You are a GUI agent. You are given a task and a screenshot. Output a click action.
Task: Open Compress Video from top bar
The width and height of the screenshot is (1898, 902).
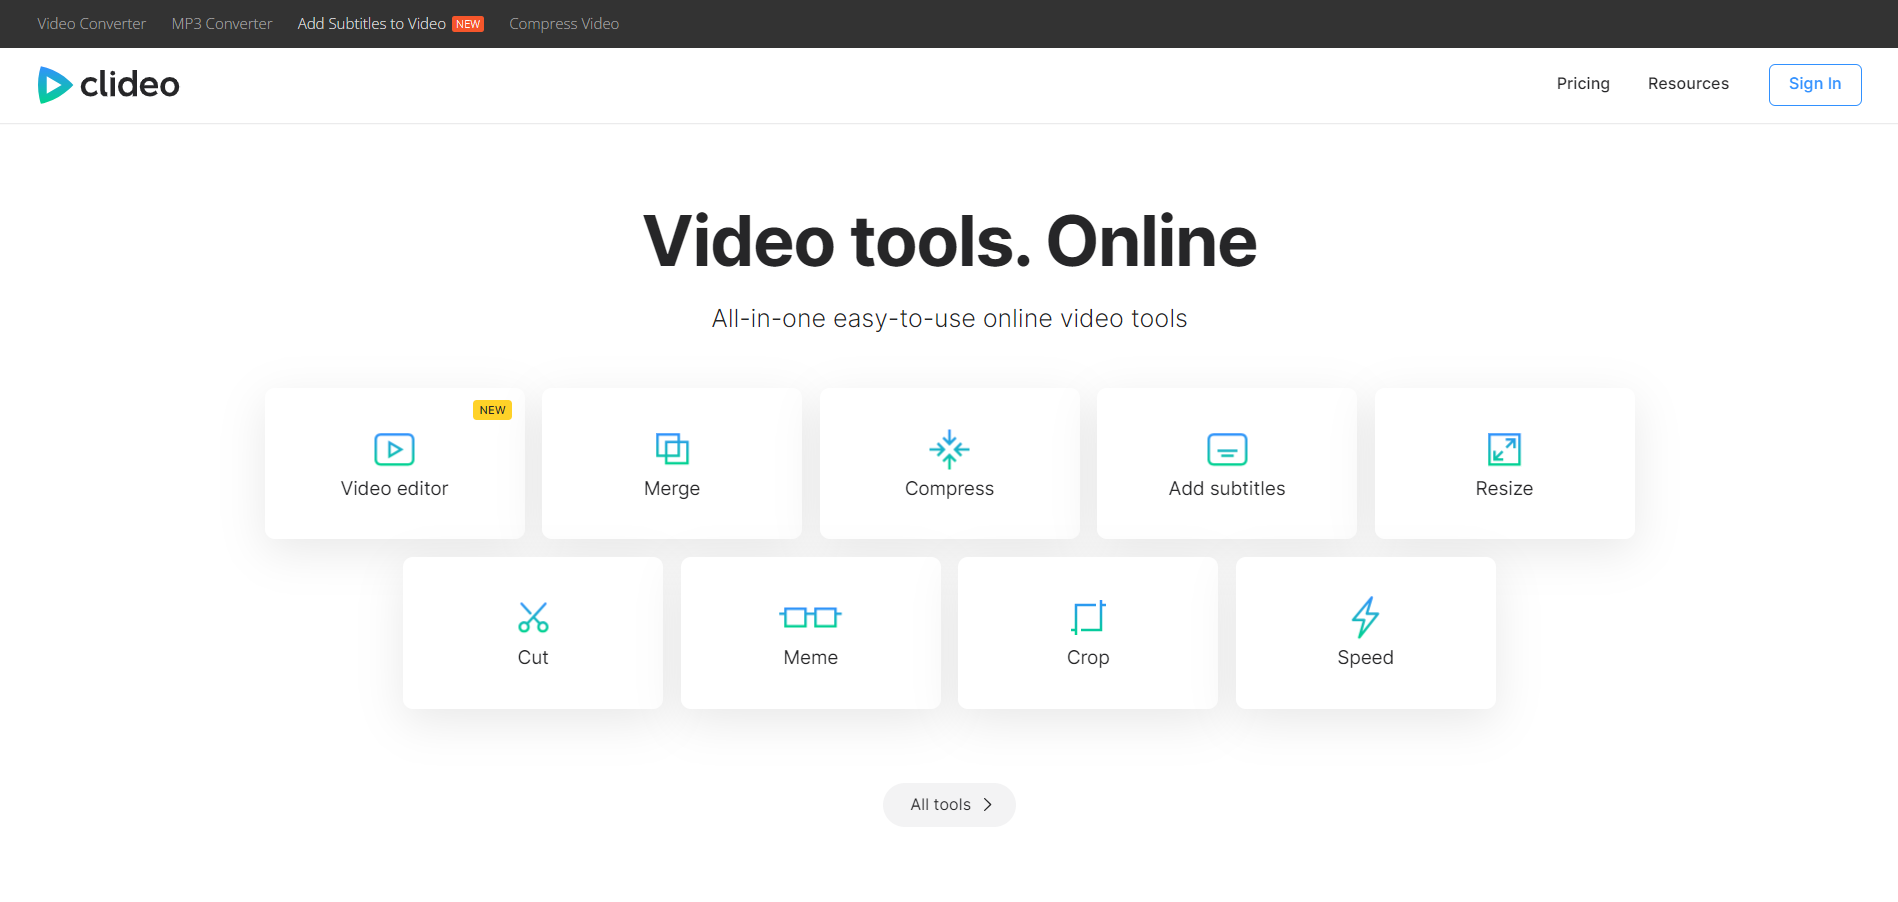564,24
